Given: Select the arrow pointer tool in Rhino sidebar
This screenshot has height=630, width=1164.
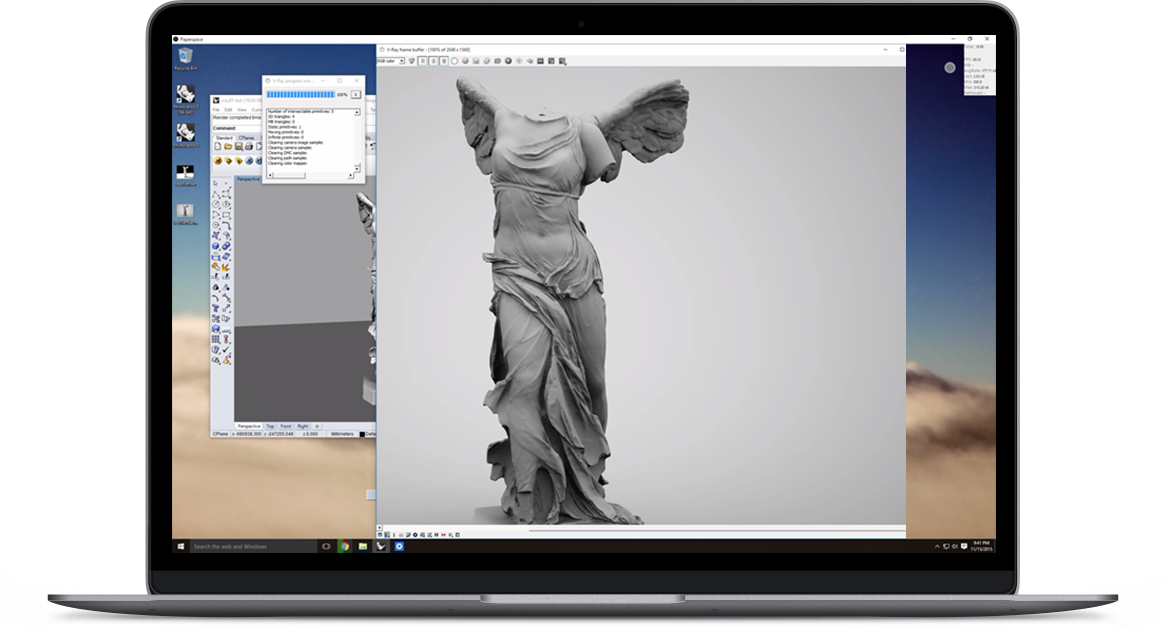Looking at the screenshot, I should pyautogui.click(x=216, y=184).
